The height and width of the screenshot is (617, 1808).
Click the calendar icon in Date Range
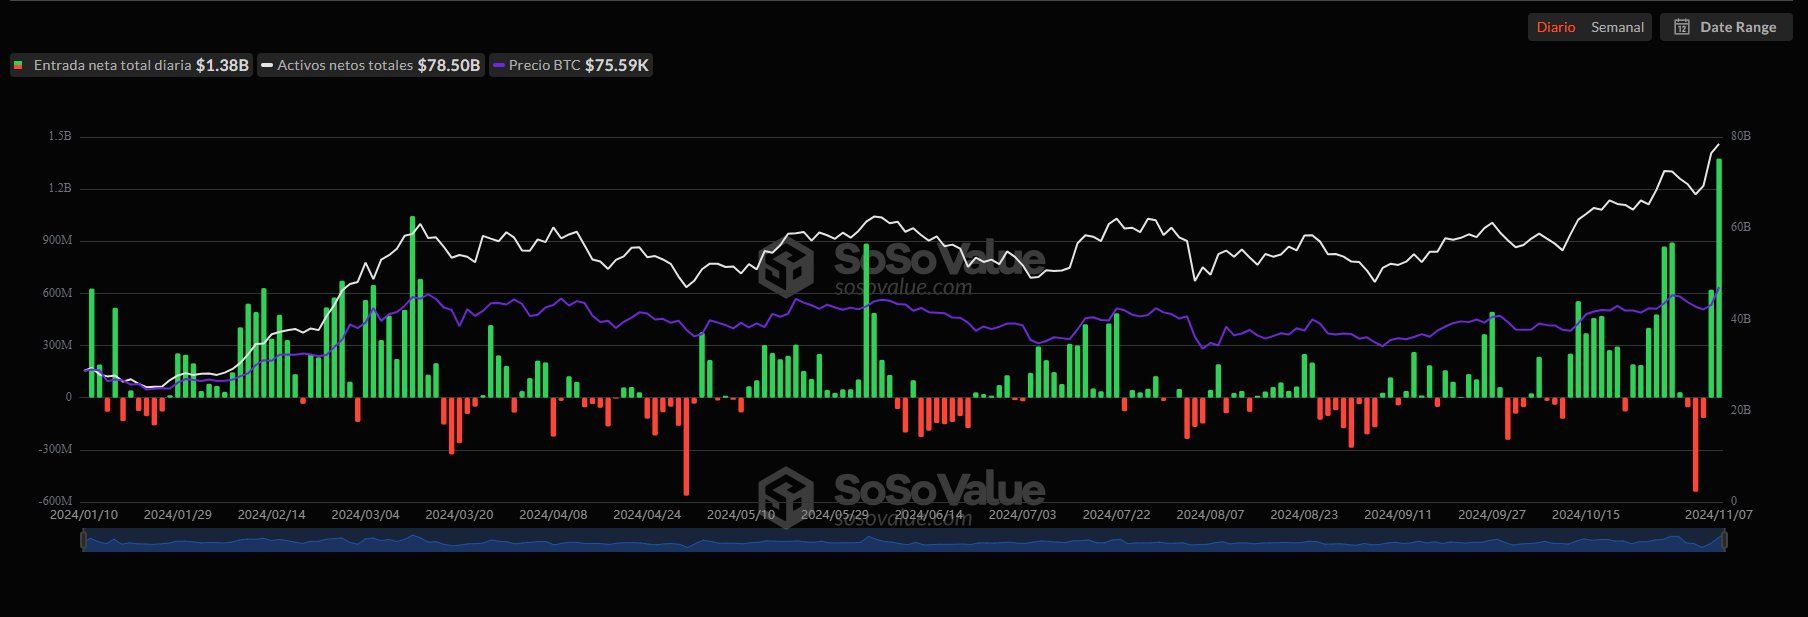(1682, 27)
